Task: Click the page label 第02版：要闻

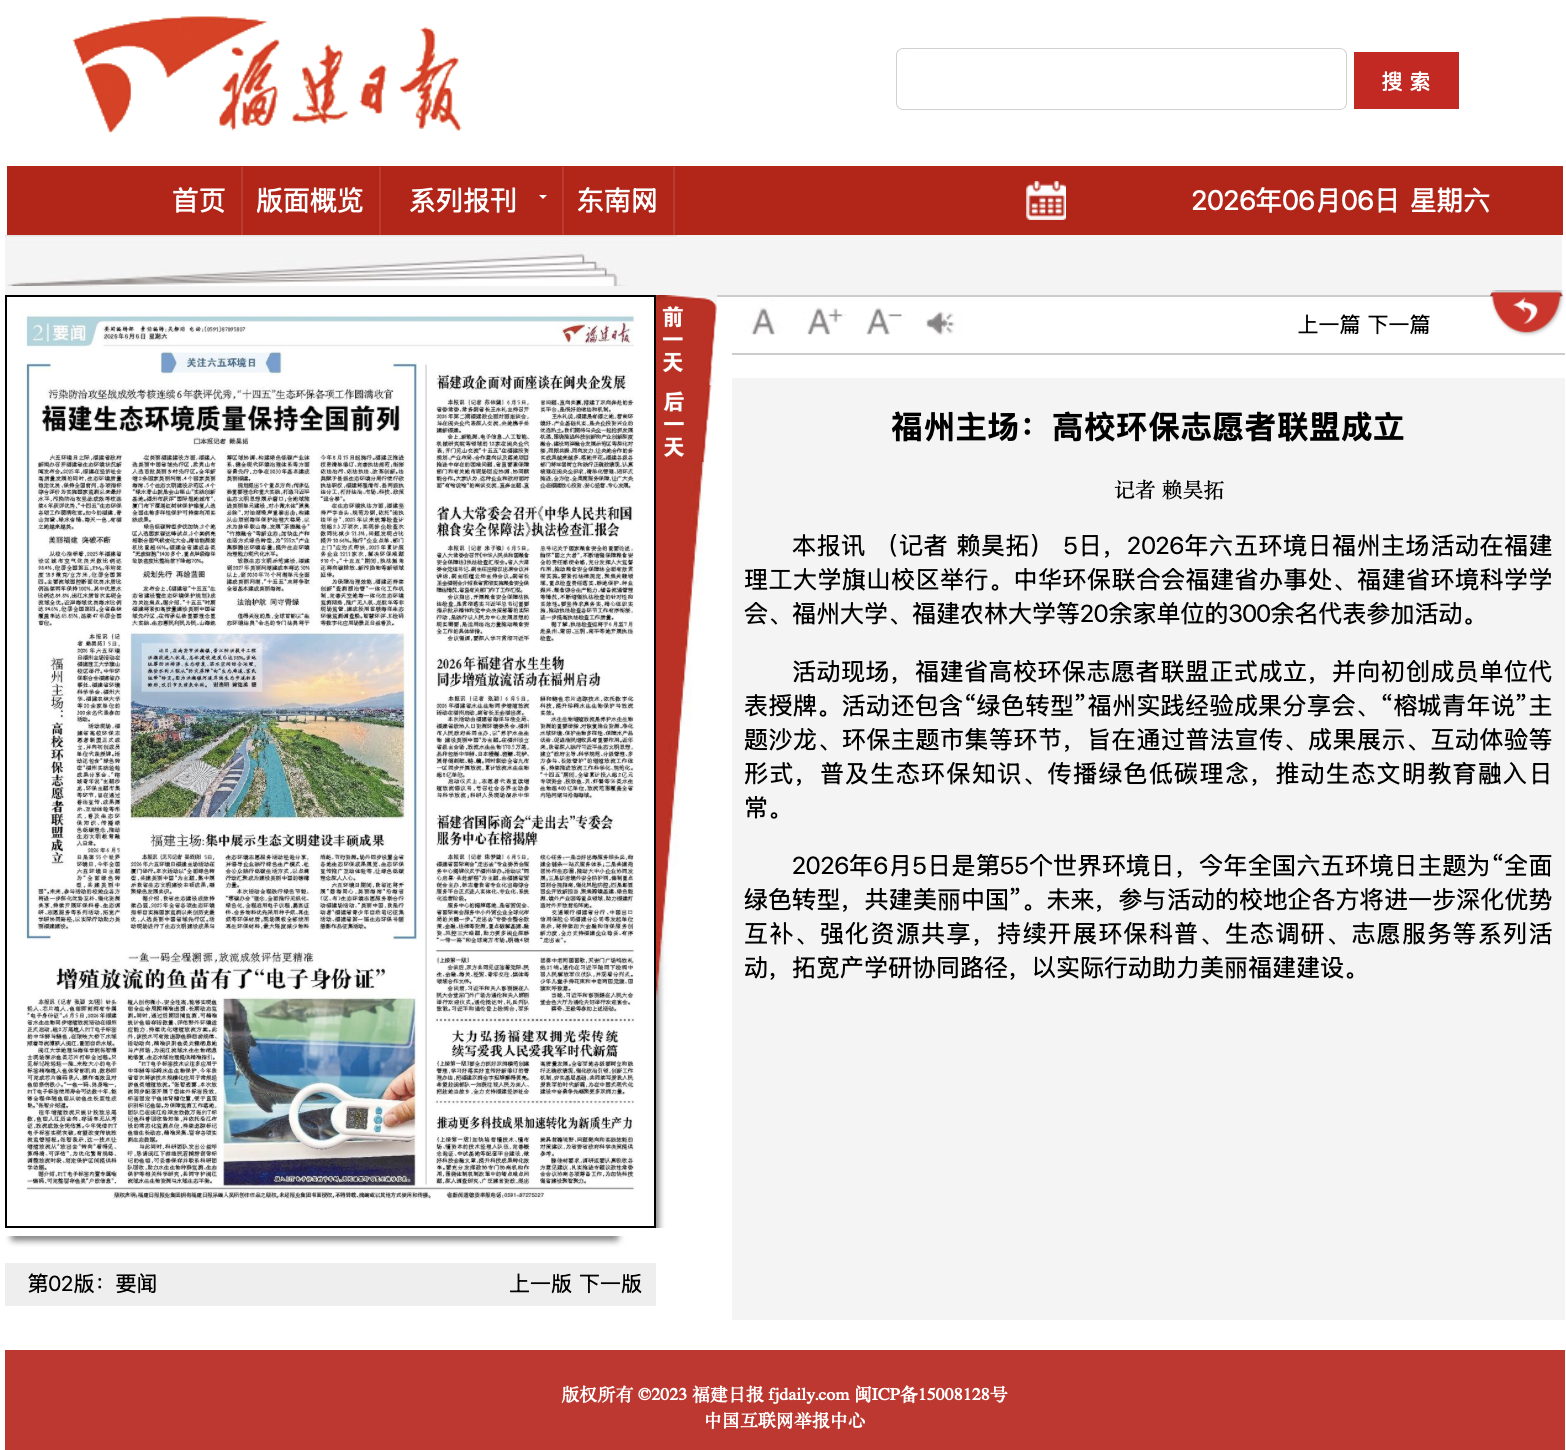Action: [92, 1284]
